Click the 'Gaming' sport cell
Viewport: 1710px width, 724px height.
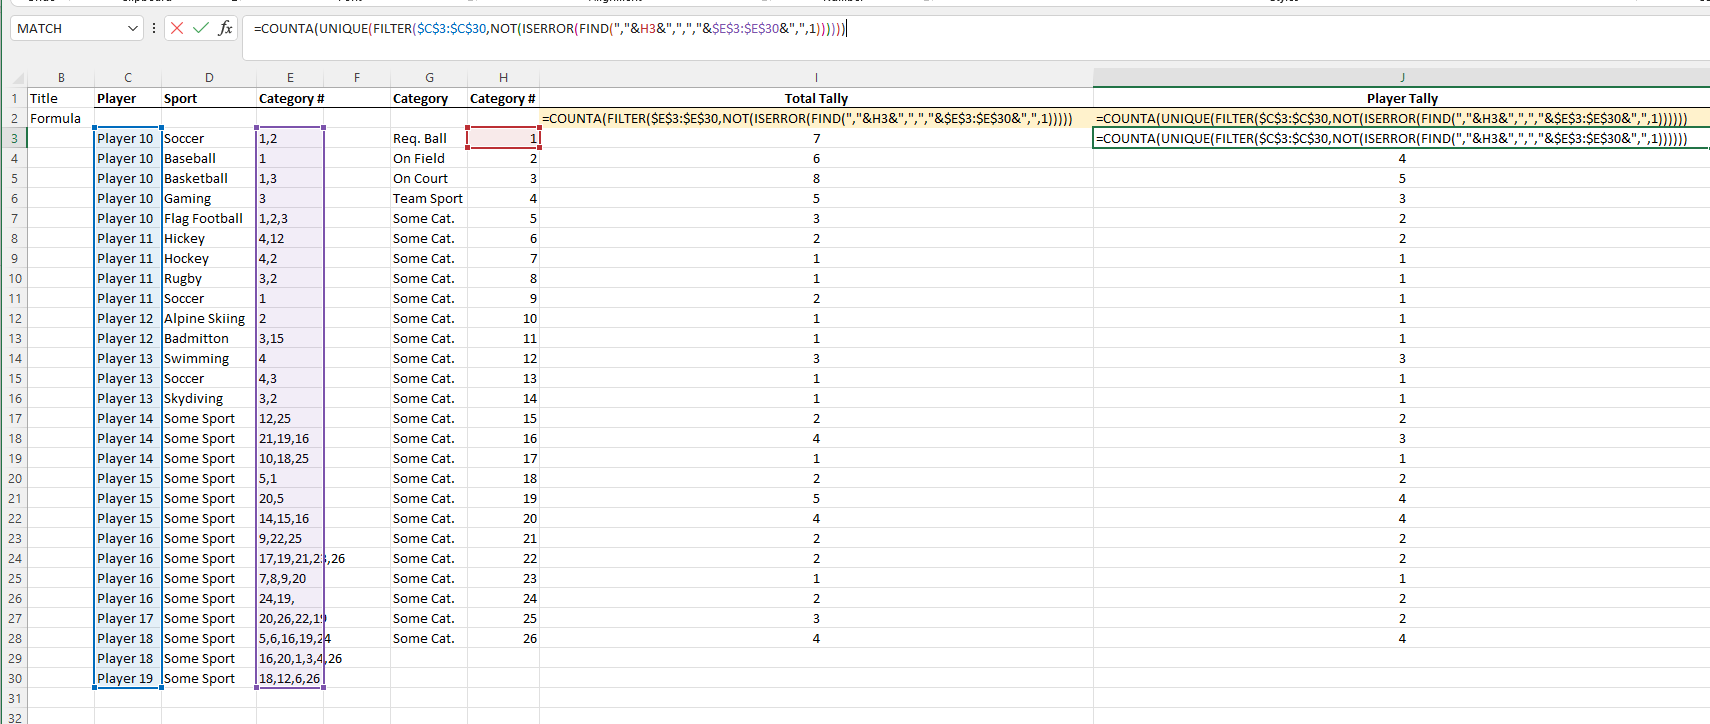pos(209,198)
